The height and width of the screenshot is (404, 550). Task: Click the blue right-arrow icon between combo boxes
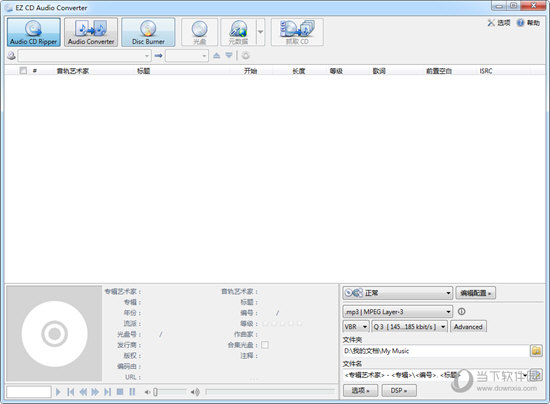pyautogui.click(x=159, y=55)
